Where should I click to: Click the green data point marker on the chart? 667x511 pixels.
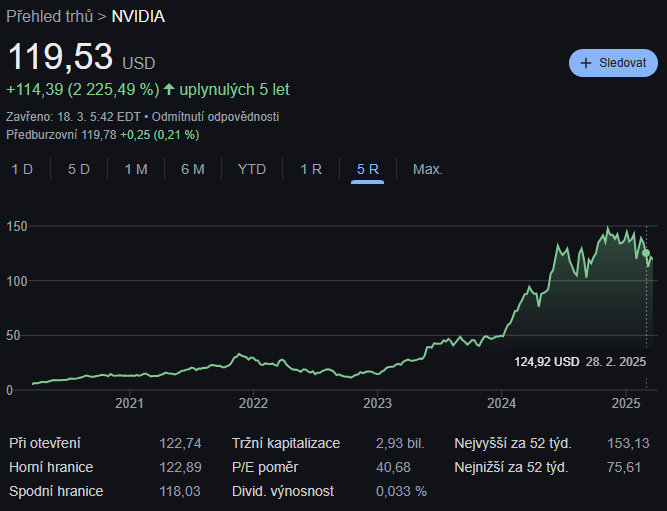pyautogui.click(x=646, y=254)
